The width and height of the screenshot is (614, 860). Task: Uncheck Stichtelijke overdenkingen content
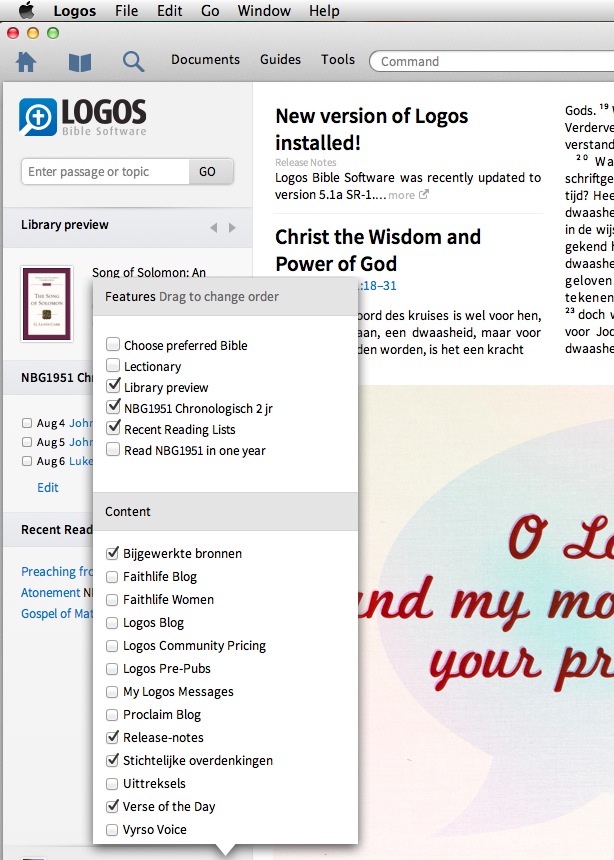point(112,760)
